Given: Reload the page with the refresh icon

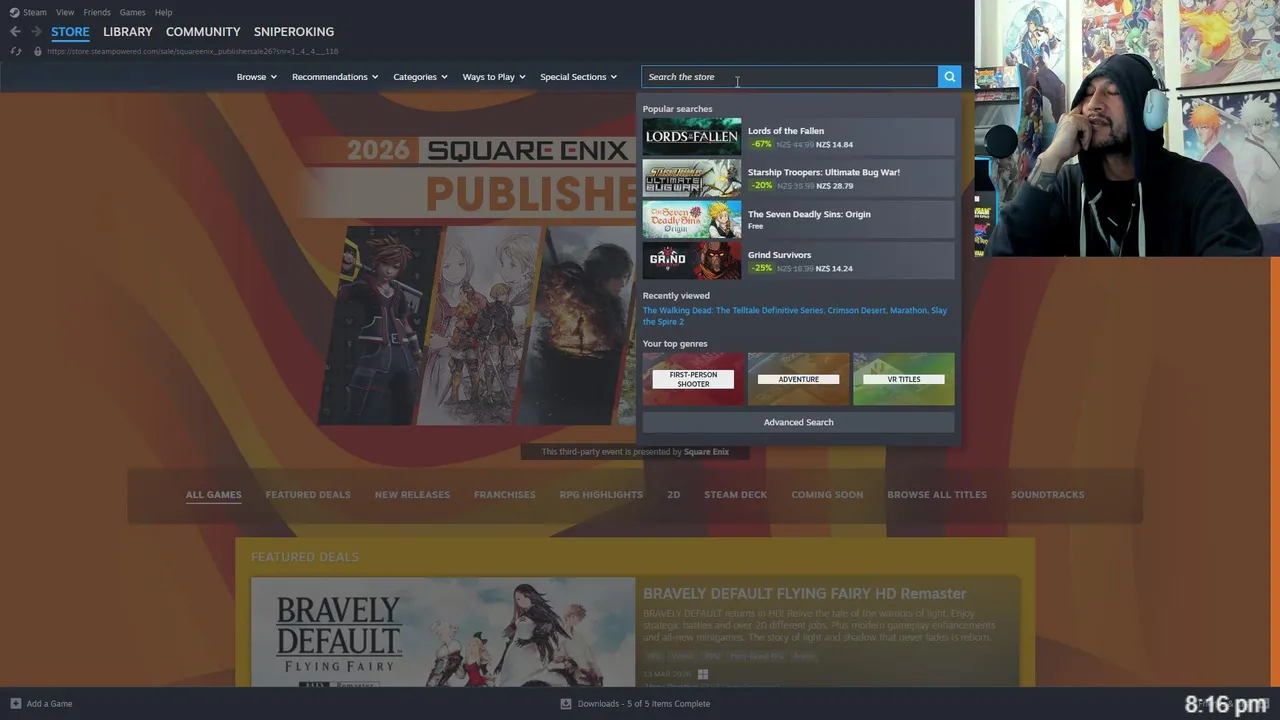Looking at the screenshot, I should pos(15,51).
